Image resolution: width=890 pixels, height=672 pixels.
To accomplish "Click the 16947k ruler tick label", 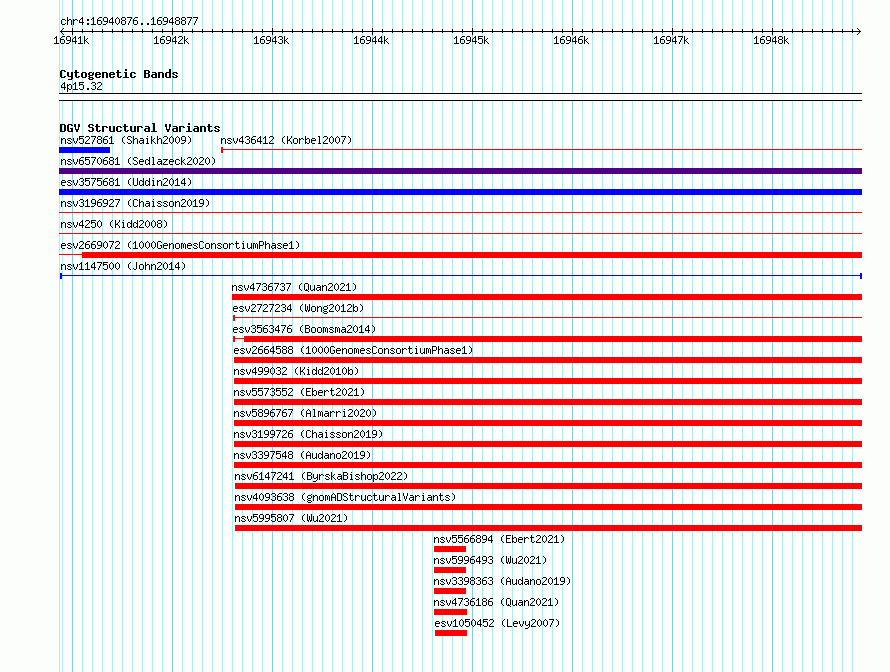I will tap(671, 40).
